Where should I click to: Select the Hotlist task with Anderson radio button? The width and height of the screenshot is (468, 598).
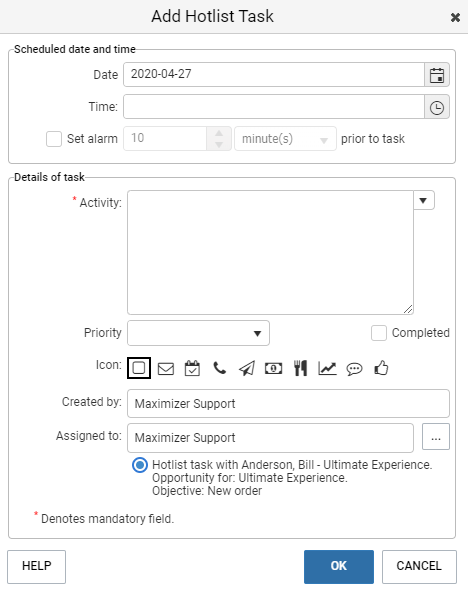coord(140,465)
